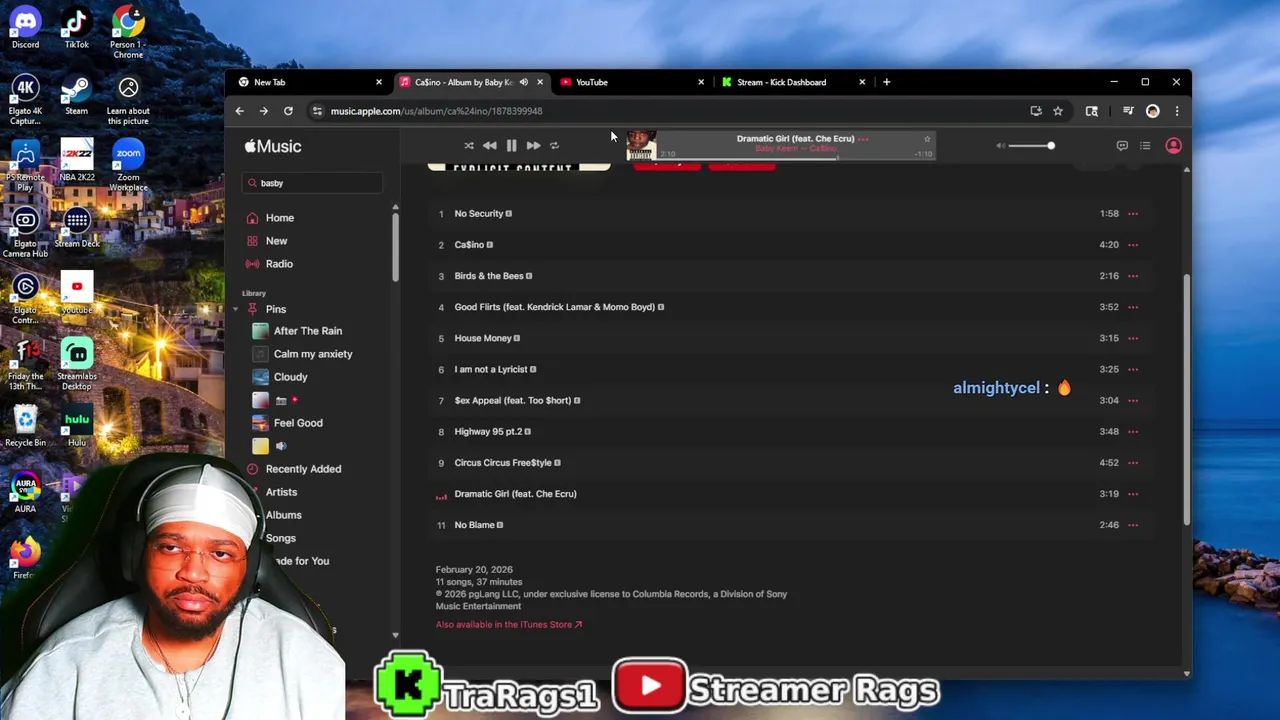
Task: Click the Chrome address bar URL
Action: click(436, 111)
